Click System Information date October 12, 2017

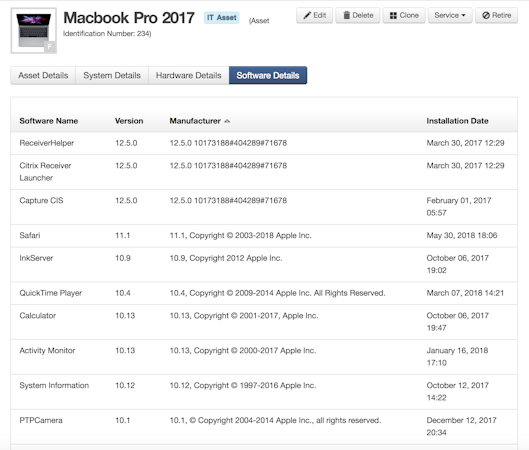457,391
